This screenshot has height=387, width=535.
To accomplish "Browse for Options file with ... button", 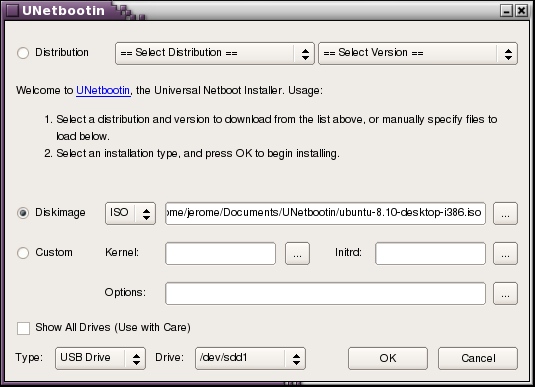I will tap(505, 293).
